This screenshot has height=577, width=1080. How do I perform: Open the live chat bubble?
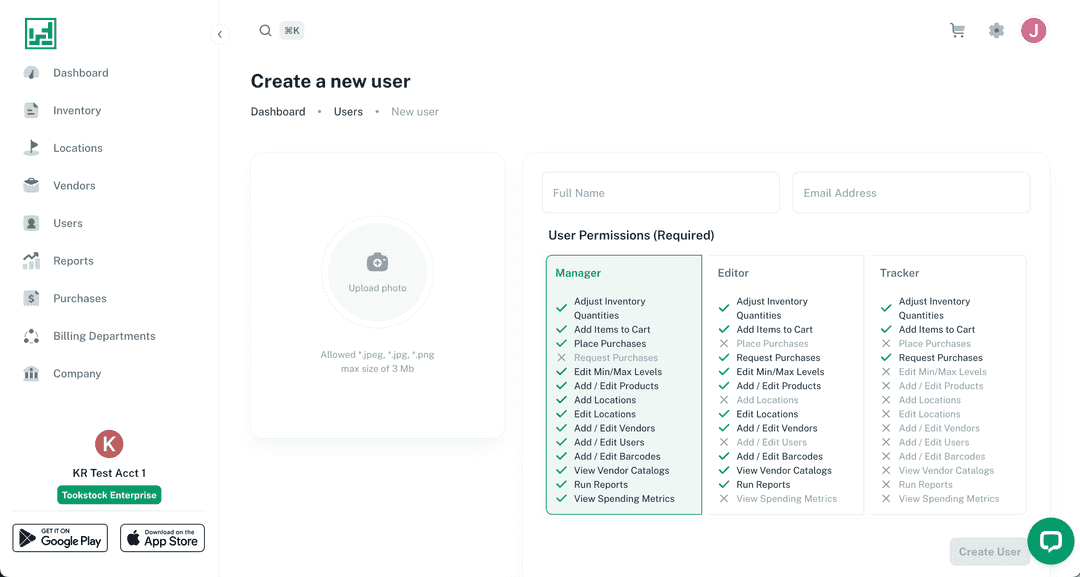[x=1050, y=541]
